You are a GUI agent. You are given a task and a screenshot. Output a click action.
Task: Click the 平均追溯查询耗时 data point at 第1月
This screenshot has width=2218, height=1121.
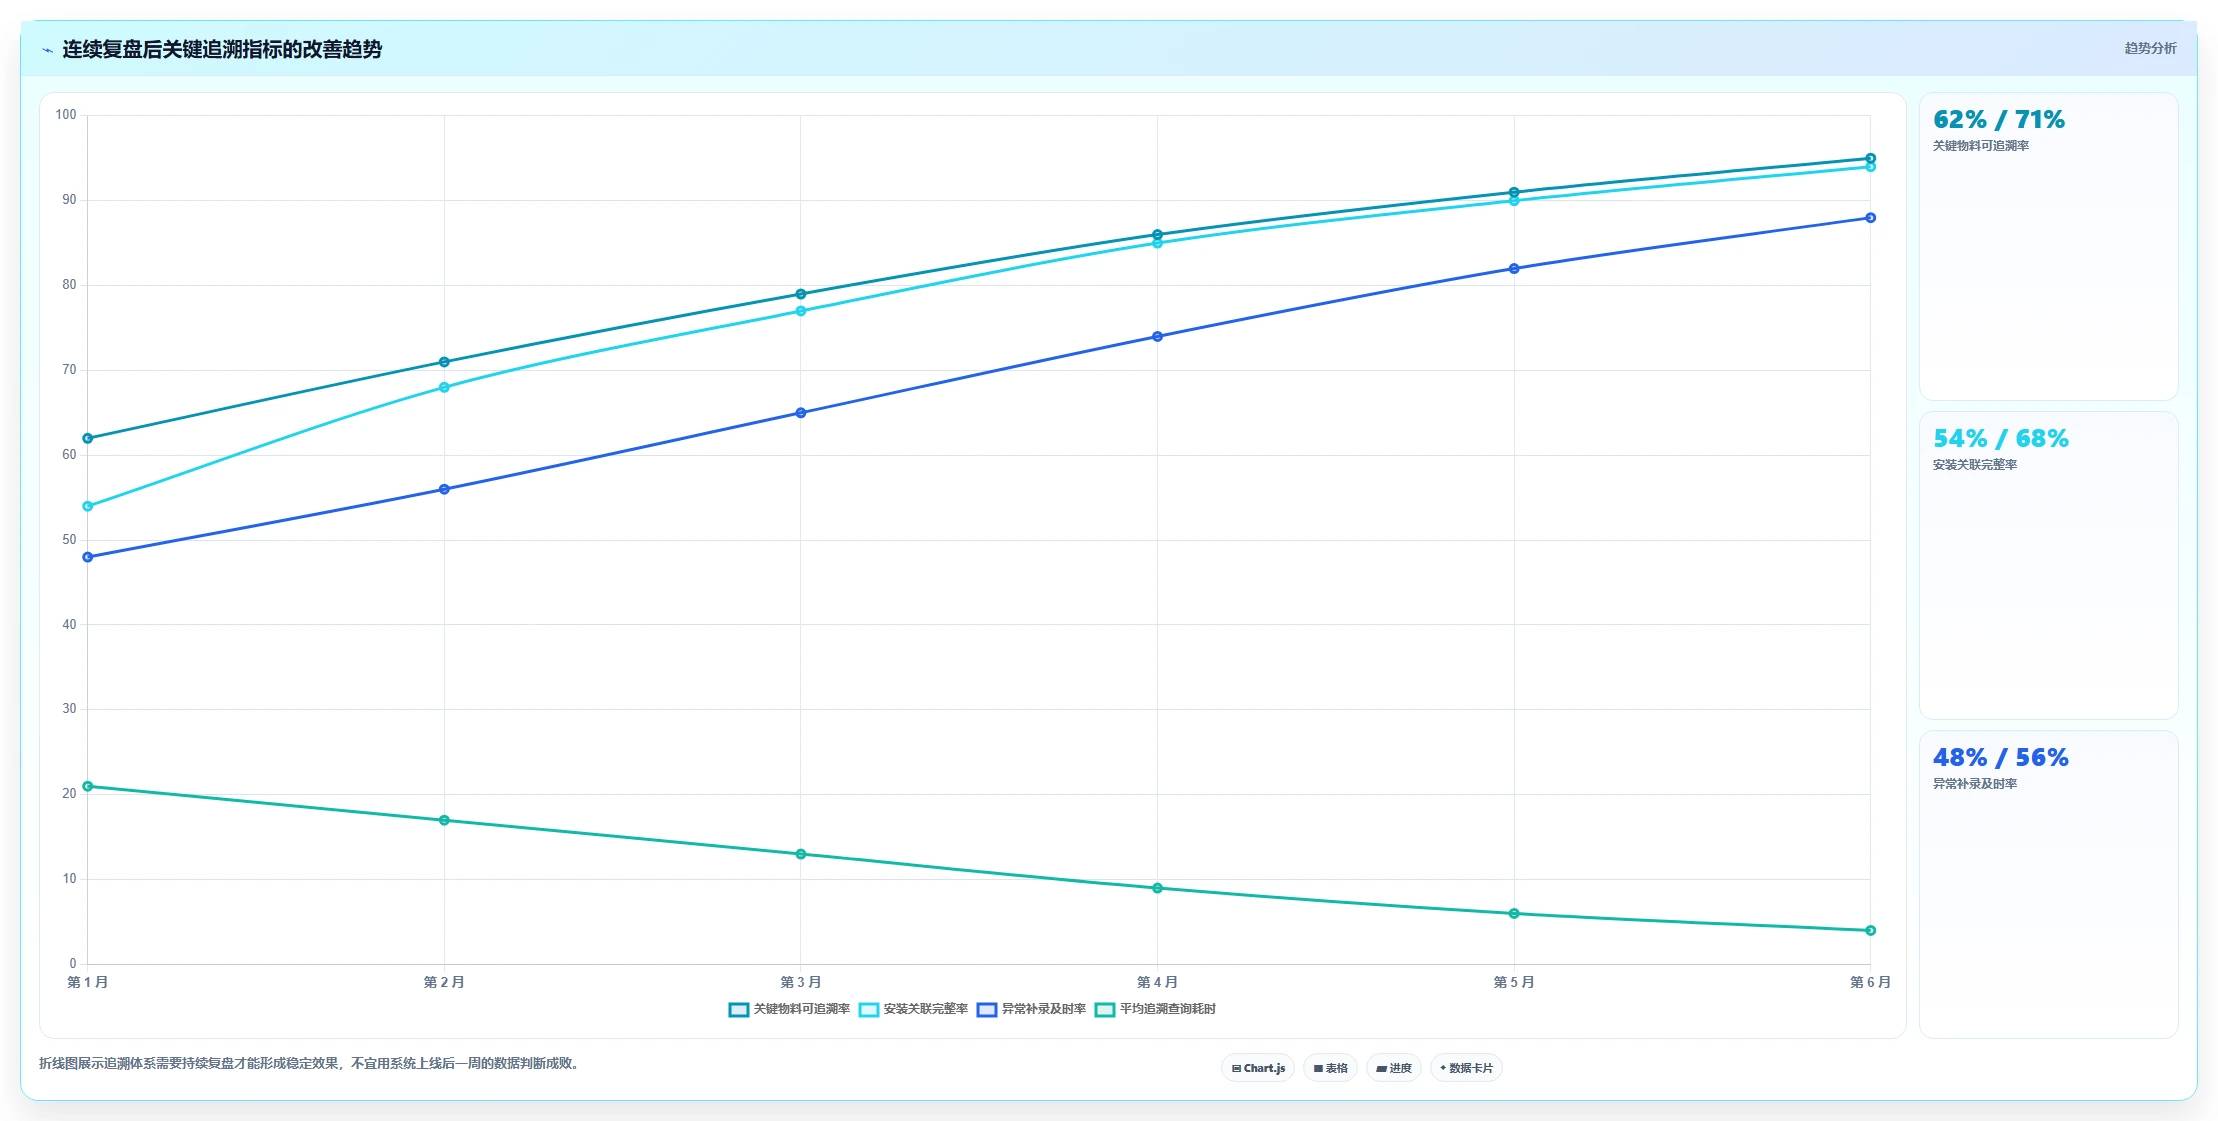(88, 786)
